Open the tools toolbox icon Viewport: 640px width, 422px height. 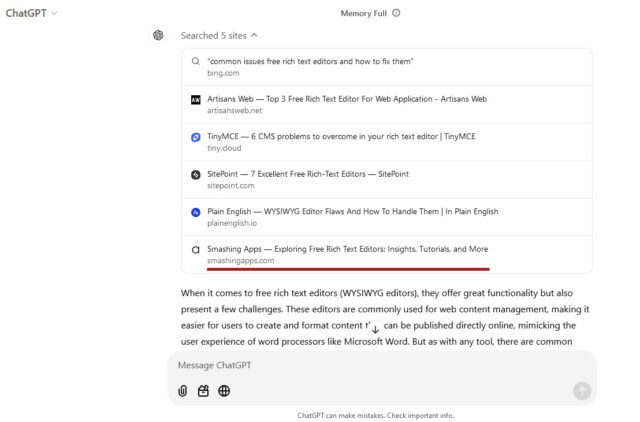point(203,391)
